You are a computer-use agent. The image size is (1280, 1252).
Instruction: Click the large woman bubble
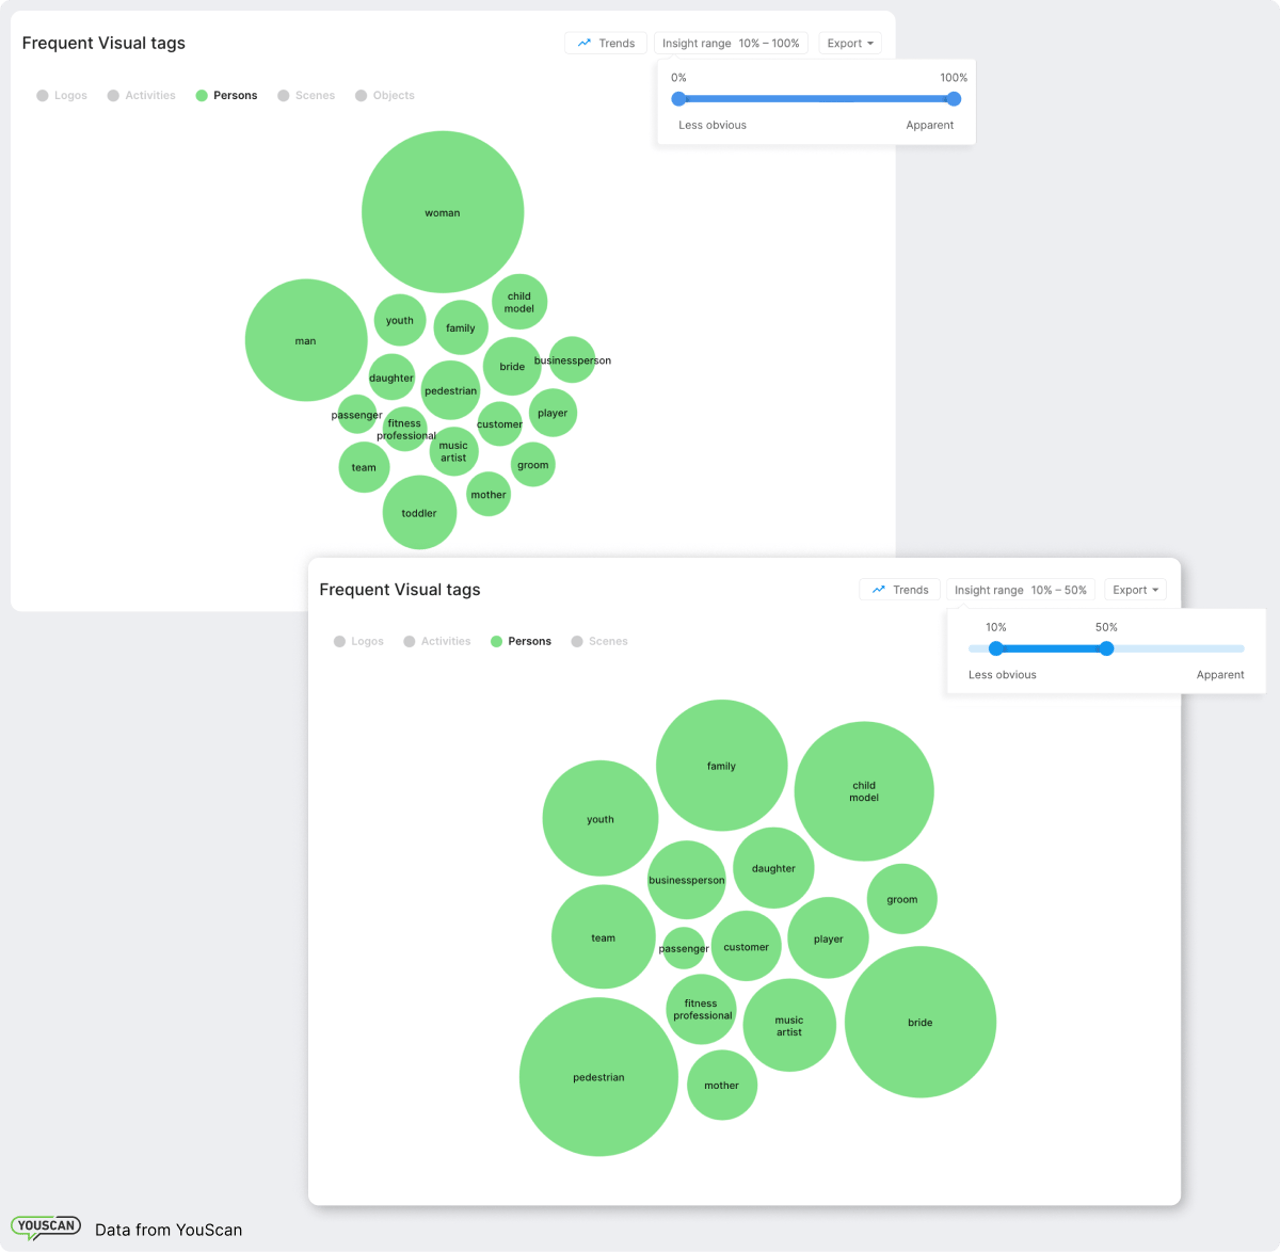pyautogui.click(x=442, y=212)
